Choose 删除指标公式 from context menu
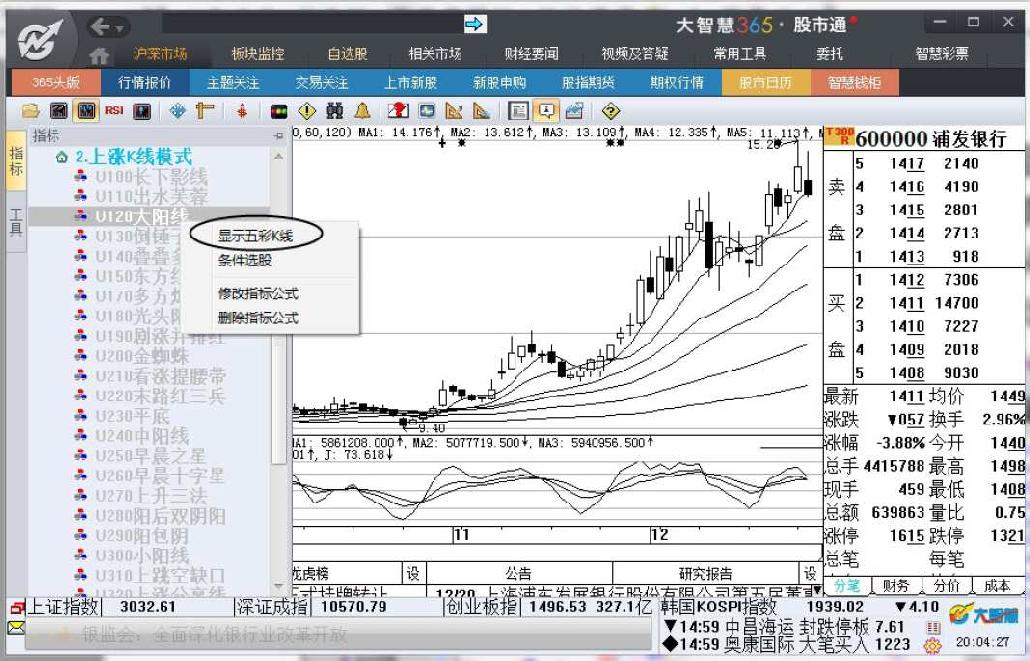1030x661 pixels. 258,318
